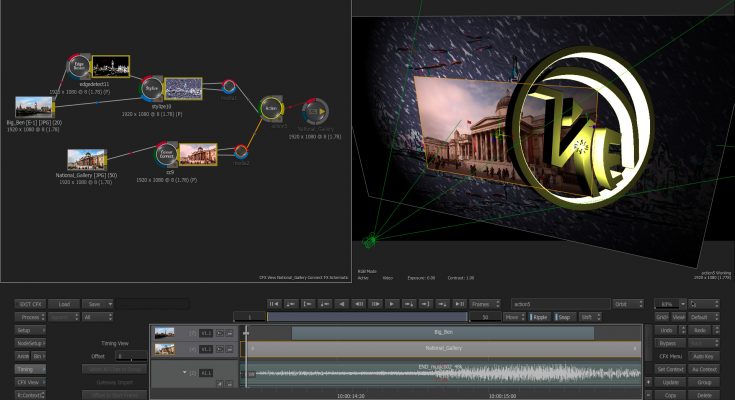Go to the out point

click(426, 304)
